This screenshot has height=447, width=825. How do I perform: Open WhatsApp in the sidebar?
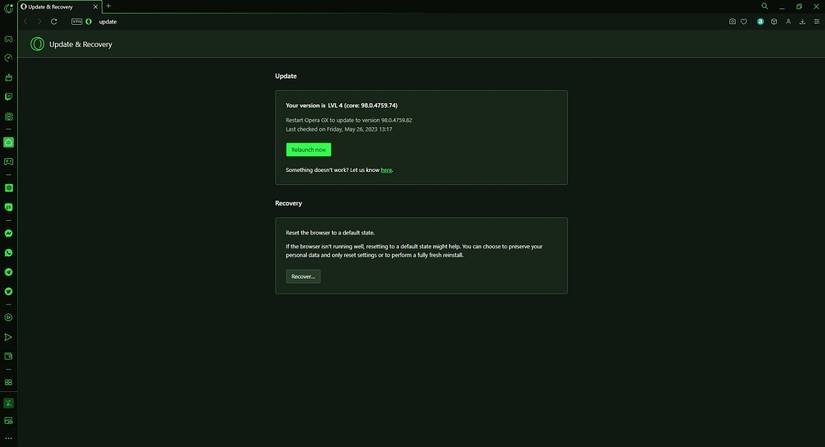(x=8, y=253)
